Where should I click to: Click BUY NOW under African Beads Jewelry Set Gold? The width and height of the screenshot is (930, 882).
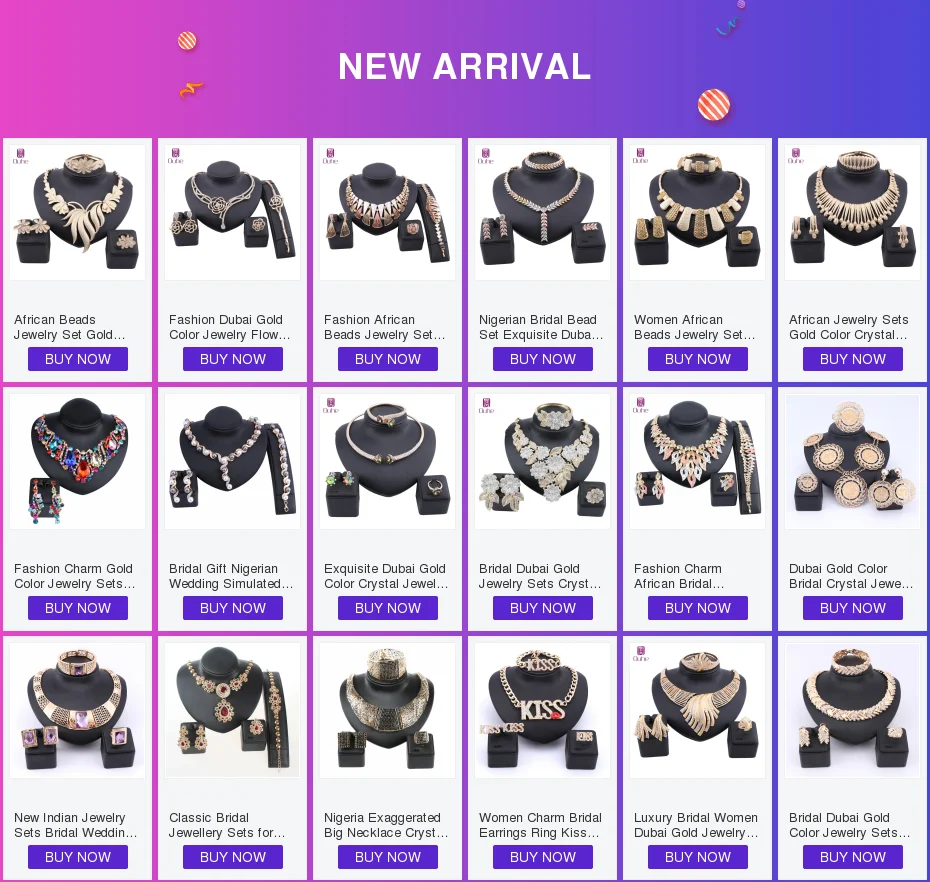(x=78, y=359)
